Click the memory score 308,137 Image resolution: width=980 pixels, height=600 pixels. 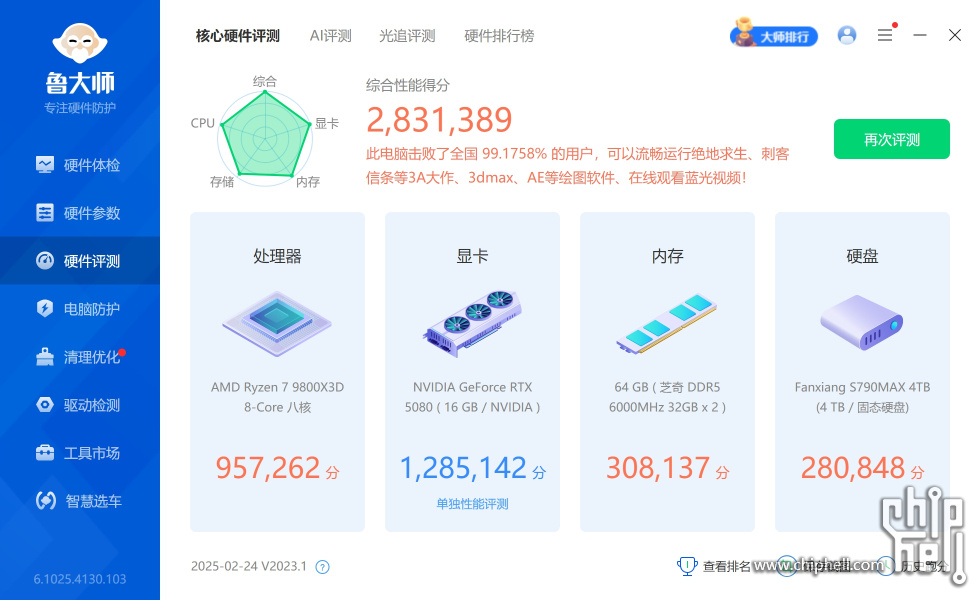658,468
